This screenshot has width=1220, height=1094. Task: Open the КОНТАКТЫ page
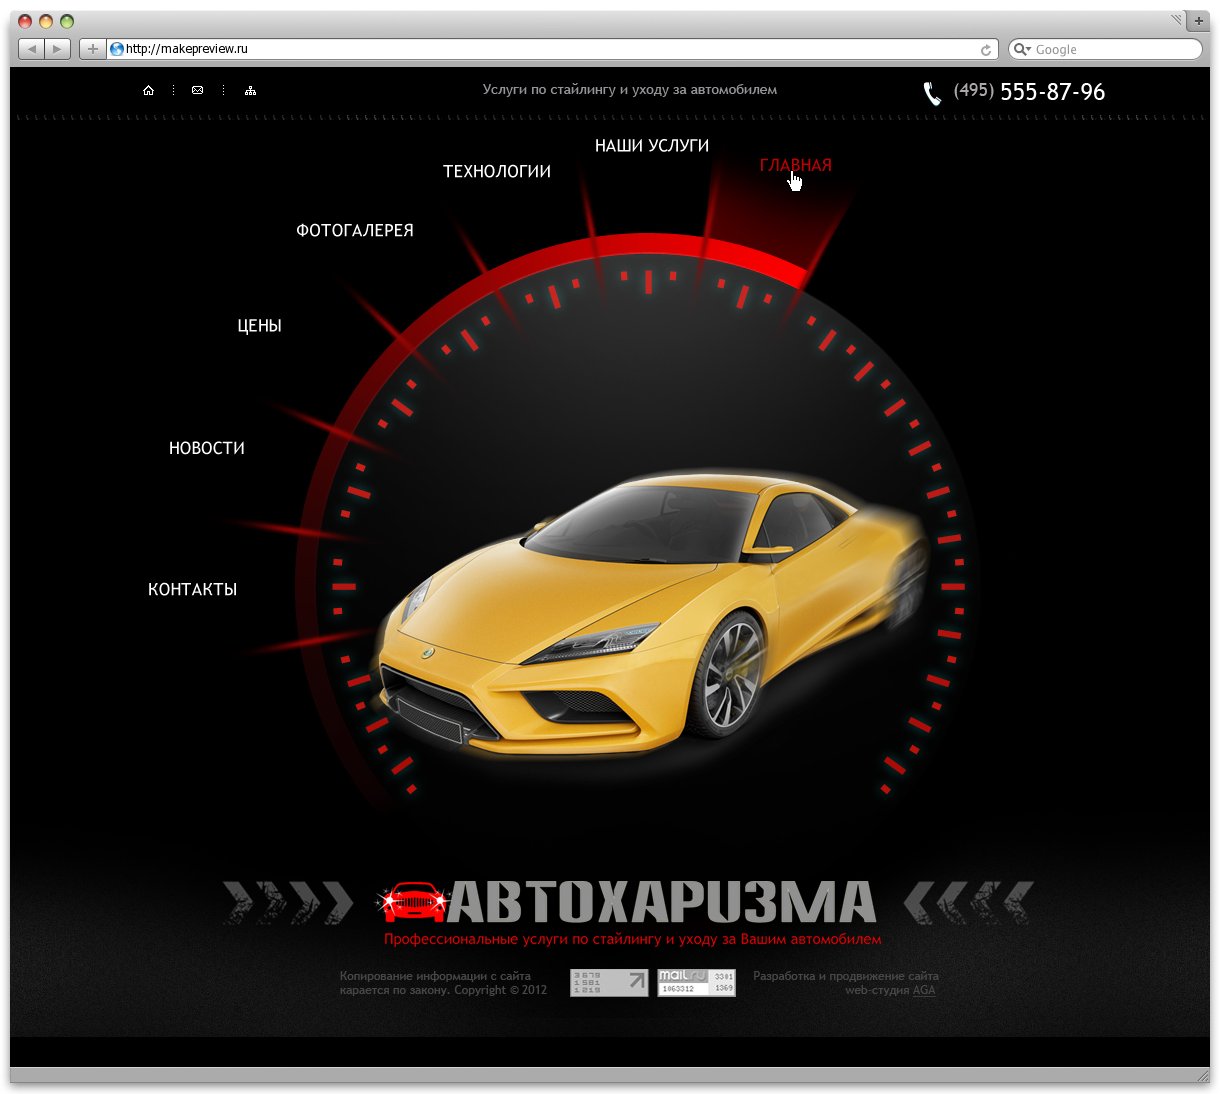click(192, 589)
